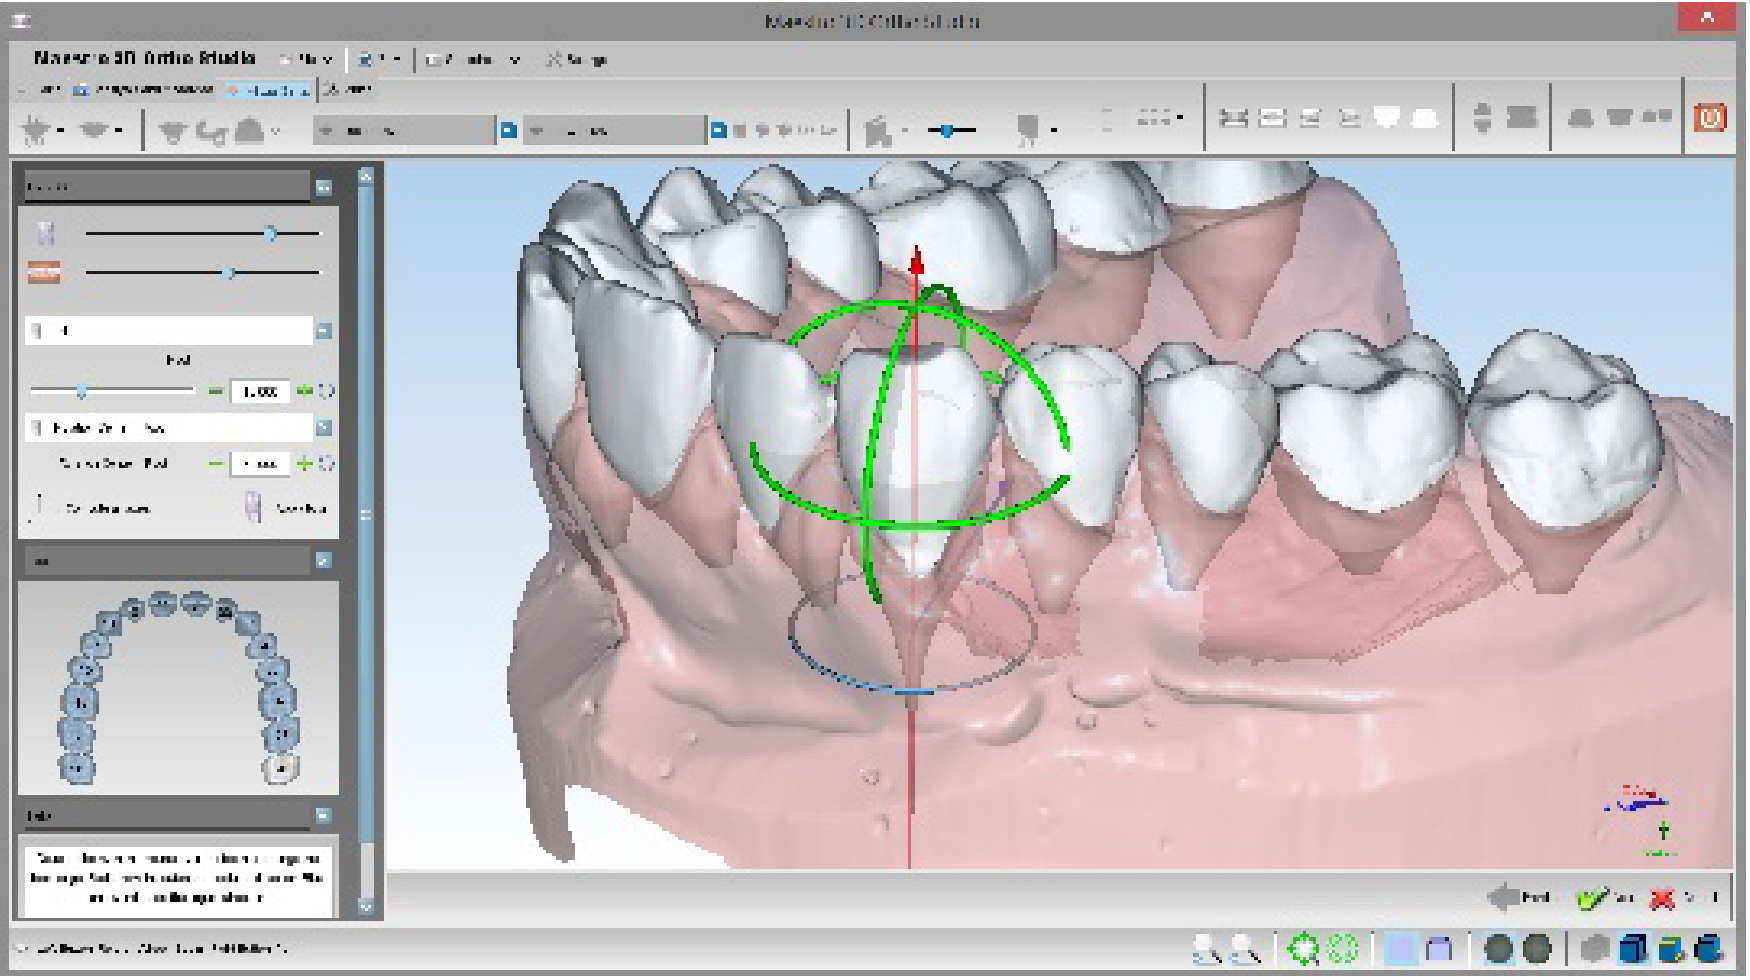This screenshot has height=980, width=1750.
Task: Click the Next button with green check
Action: pyautogui.click(x=1605, y=898)
